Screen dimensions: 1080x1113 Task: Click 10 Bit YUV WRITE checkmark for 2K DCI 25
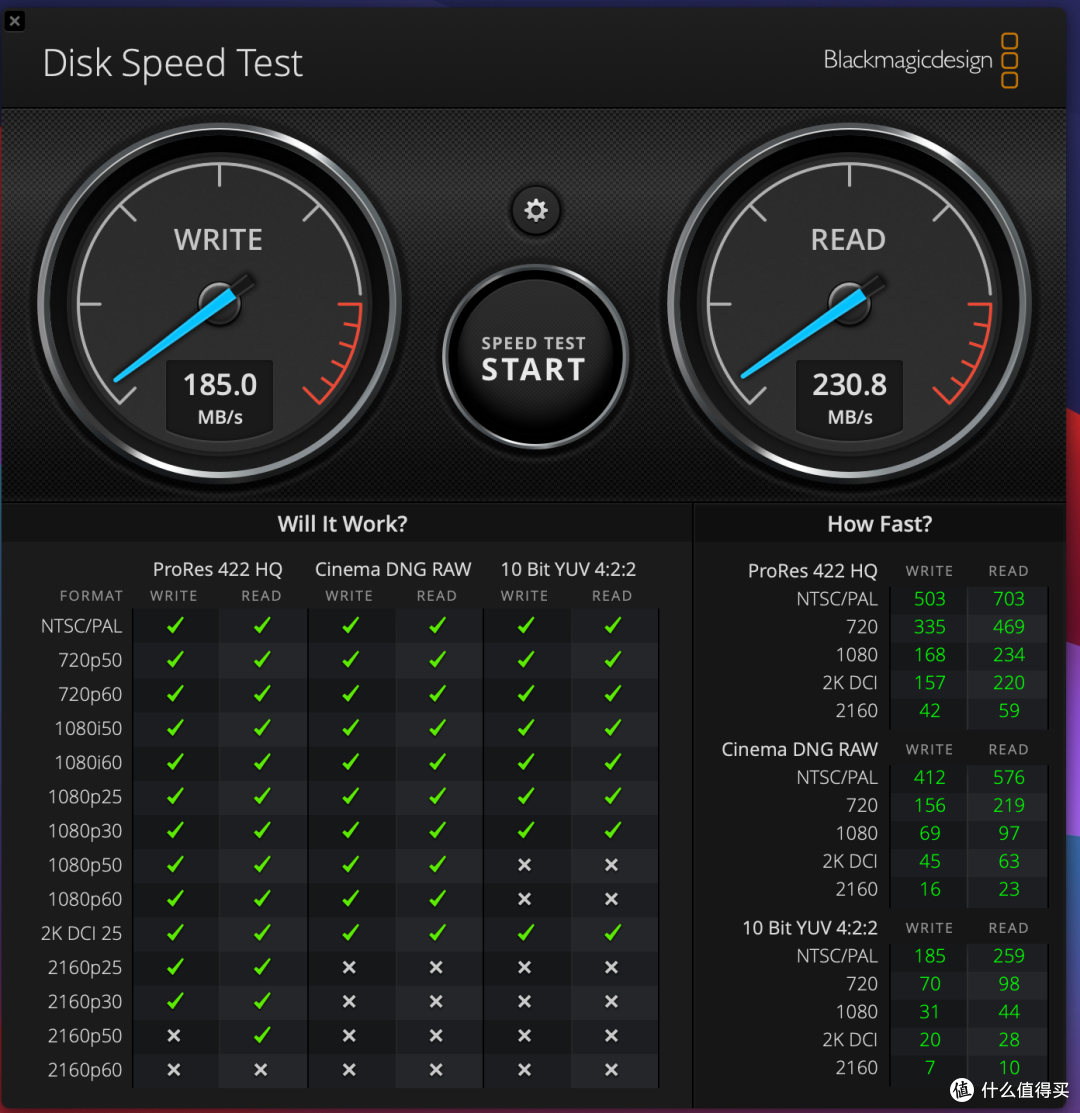[x=525, y=932]
